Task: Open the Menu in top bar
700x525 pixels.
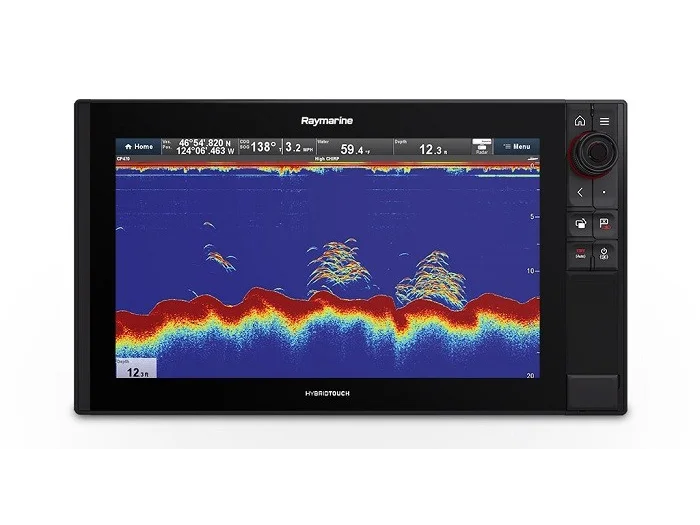Action: point(517,146)
